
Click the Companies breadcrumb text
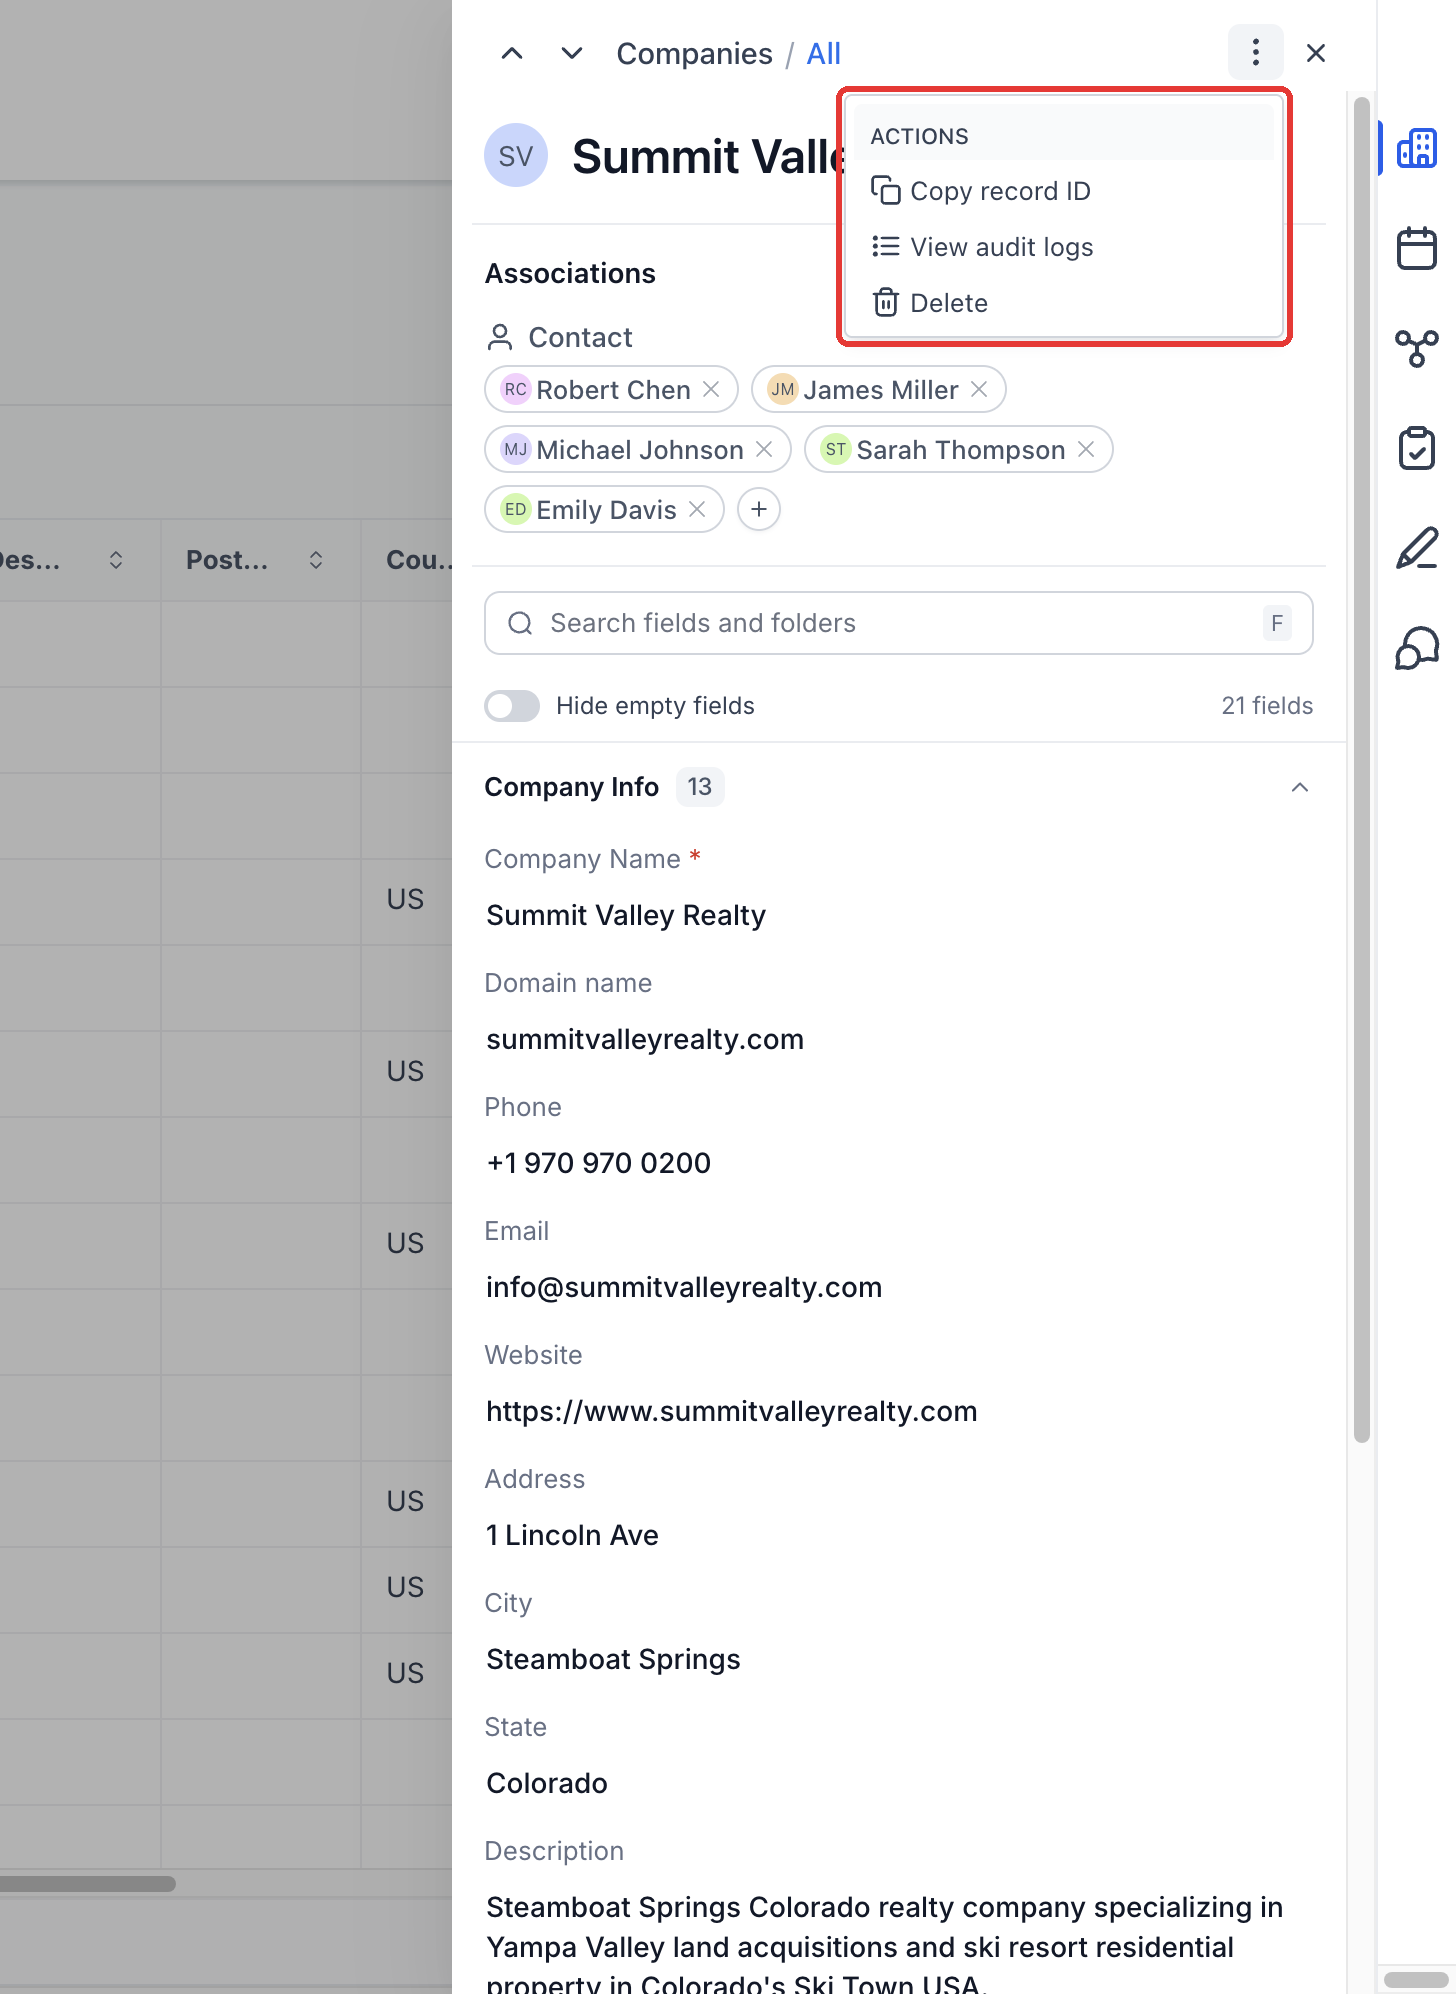pos(694,54)
